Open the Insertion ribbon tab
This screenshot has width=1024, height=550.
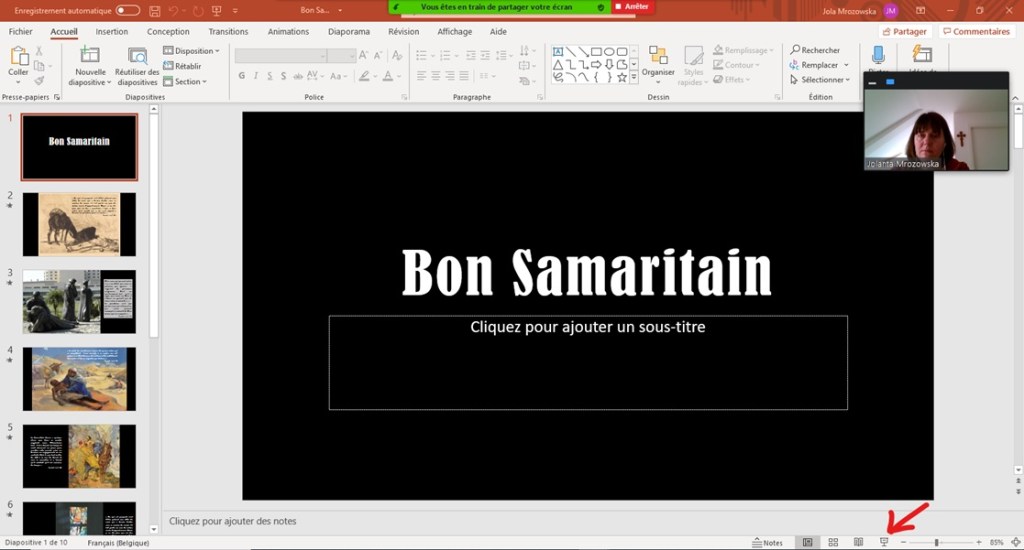pyautogui.click(x=112, y=32)
